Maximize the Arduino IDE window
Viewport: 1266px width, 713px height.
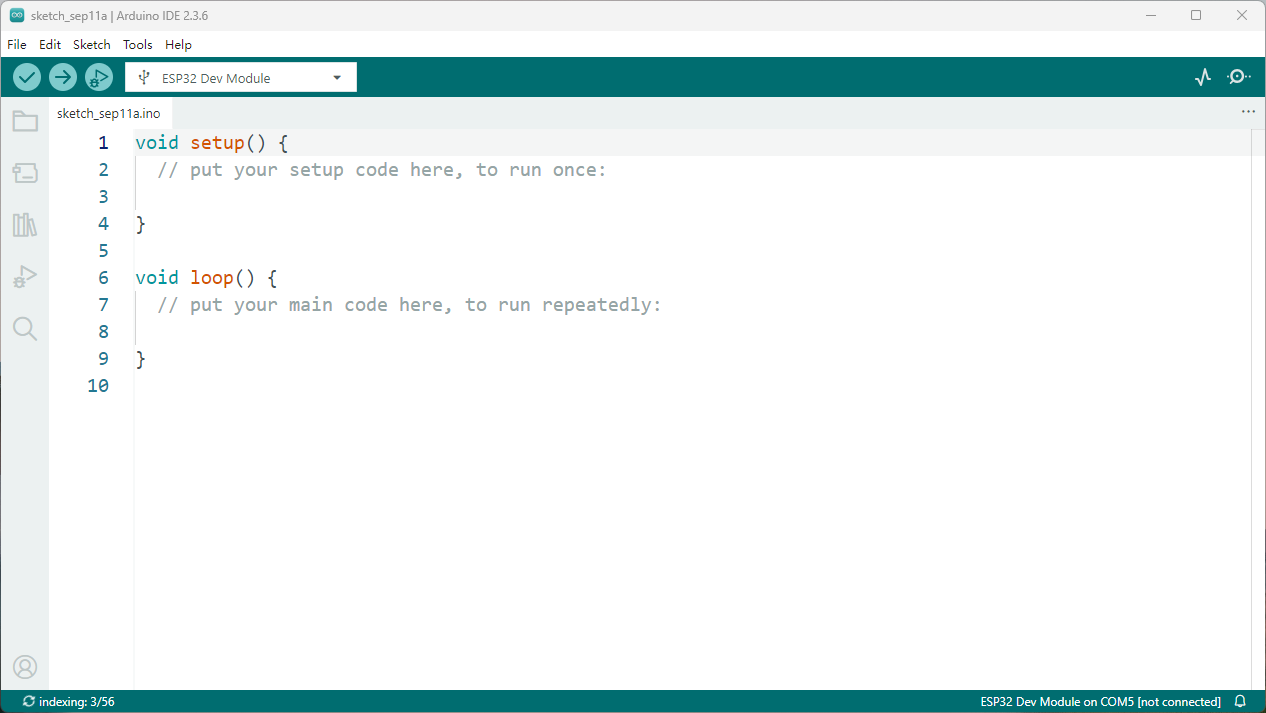[1196, 16]
